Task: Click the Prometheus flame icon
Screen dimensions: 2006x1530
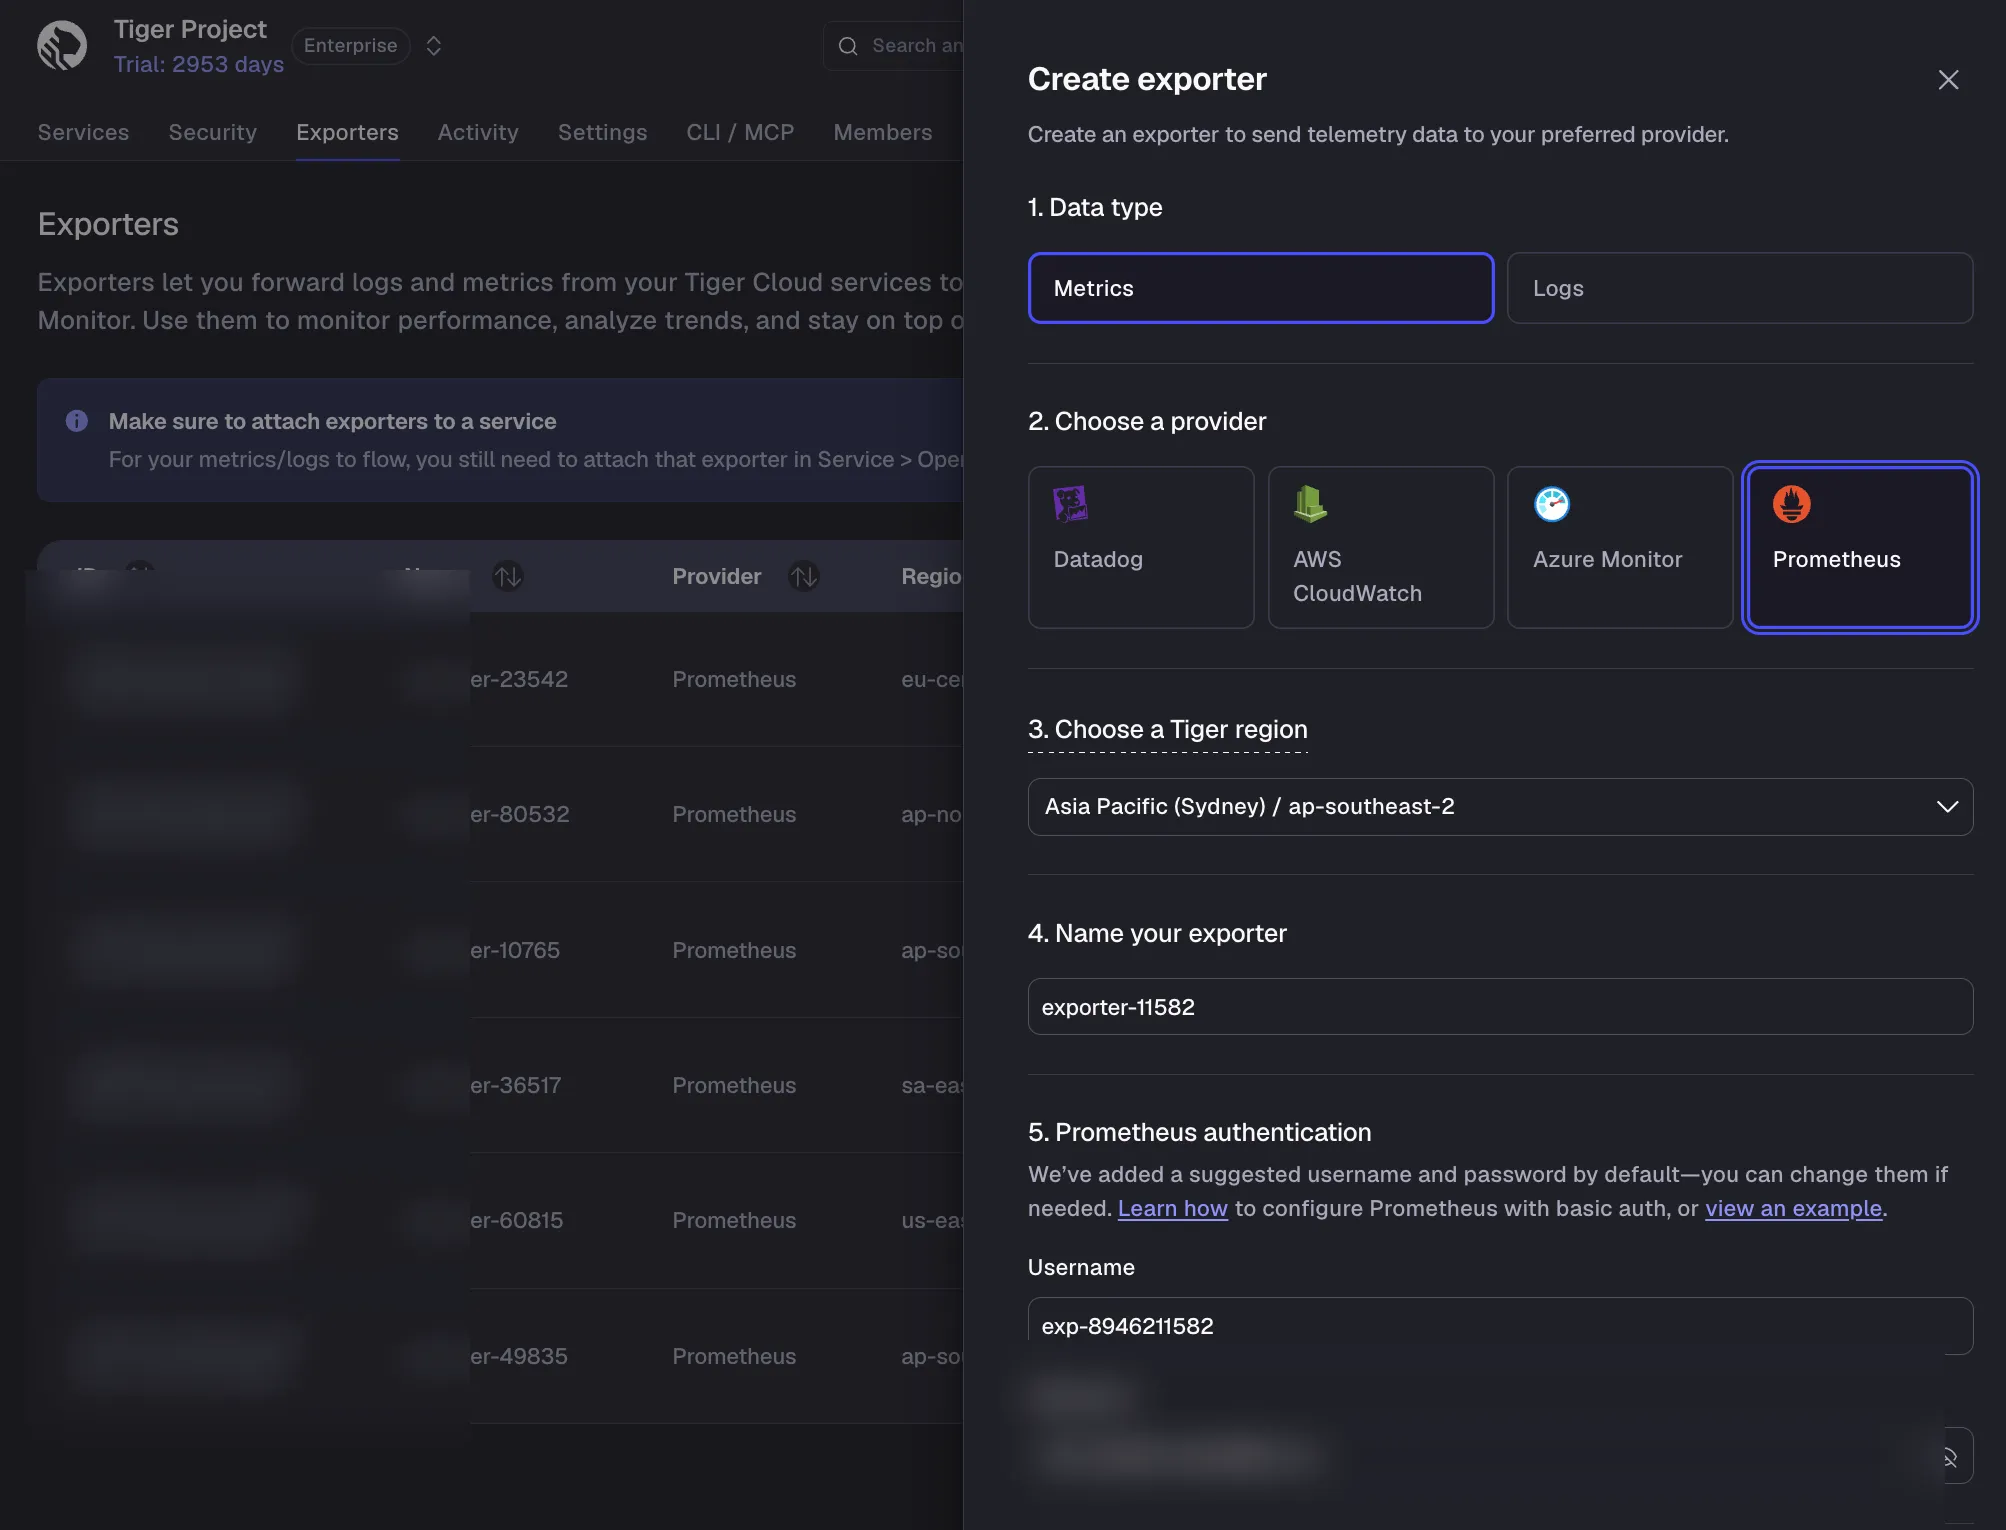Action: [1792, 504]
